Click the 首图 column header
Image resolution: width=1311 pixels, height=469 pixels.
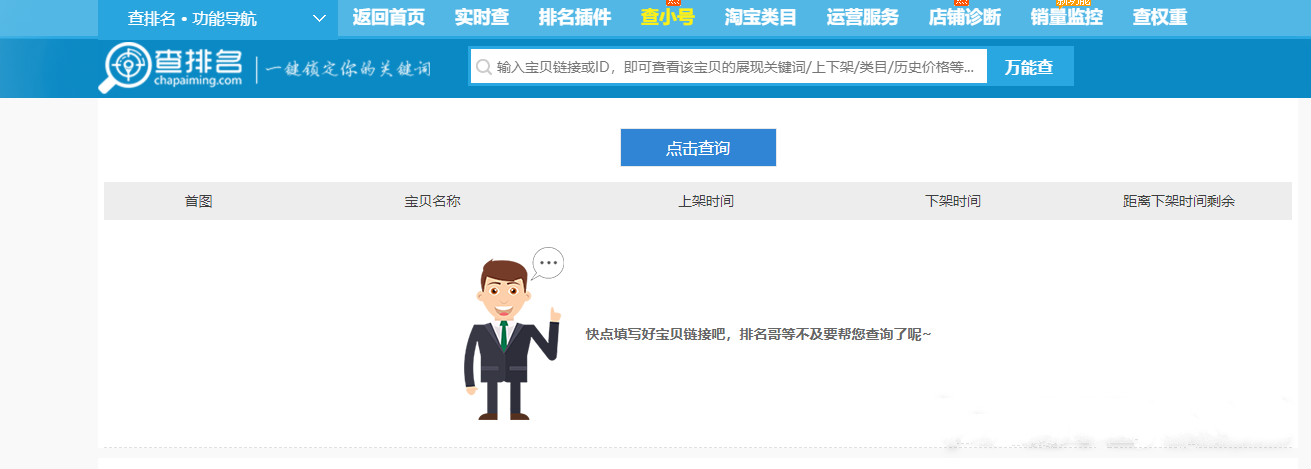click(198, 201)
